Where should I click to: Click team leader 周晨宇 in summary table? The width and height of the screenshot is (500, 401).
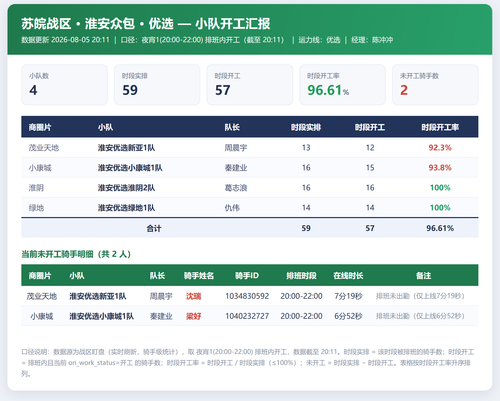click(x=236, y=148)
